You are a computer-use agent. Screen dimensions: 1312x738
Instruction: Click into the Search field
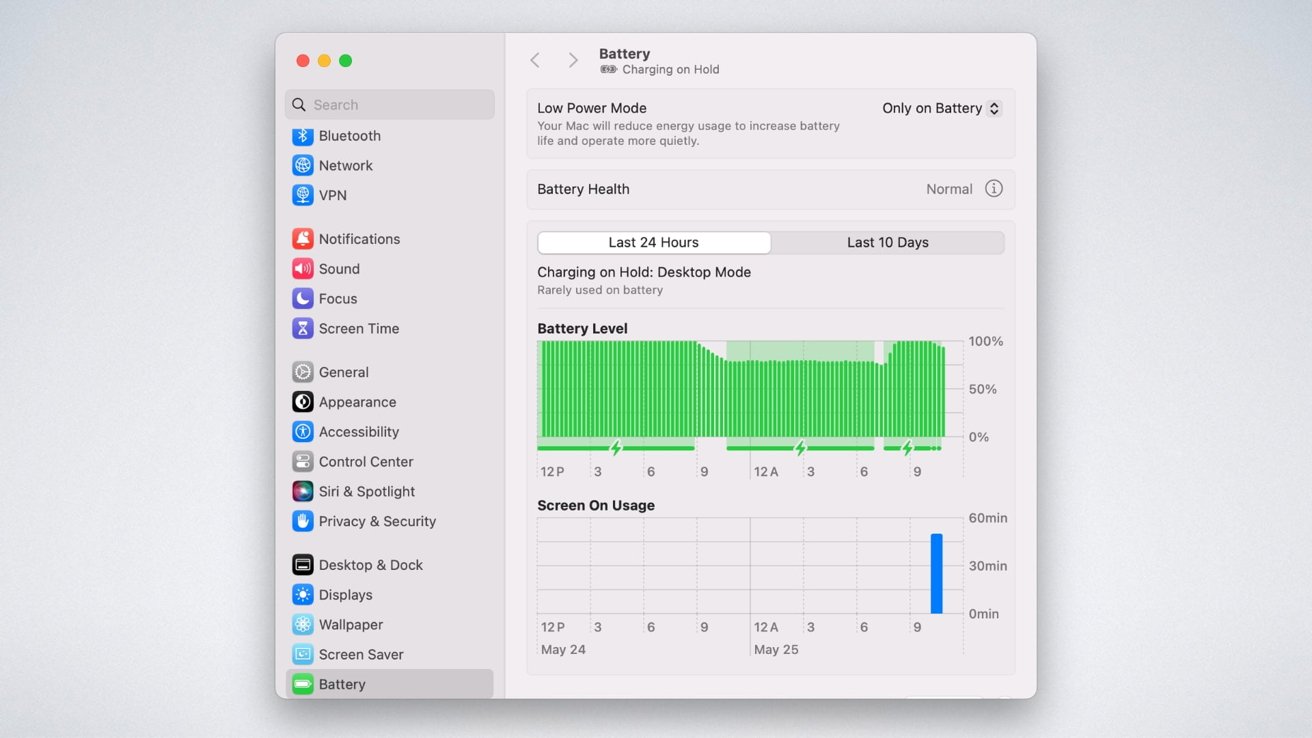coord(390,105)
